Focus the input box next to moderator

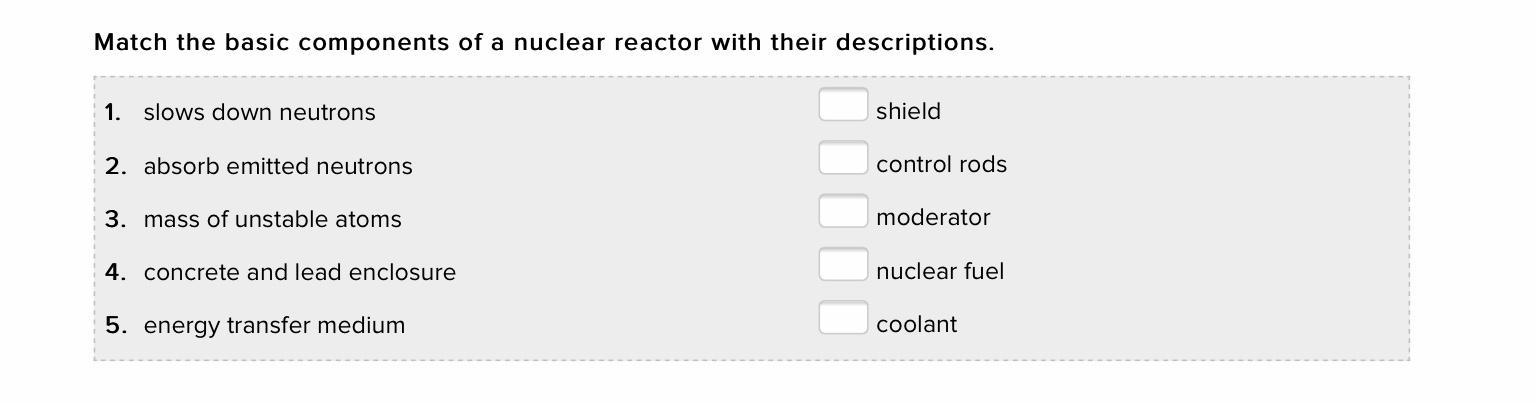pyautogui.click(x=843, y=211)
